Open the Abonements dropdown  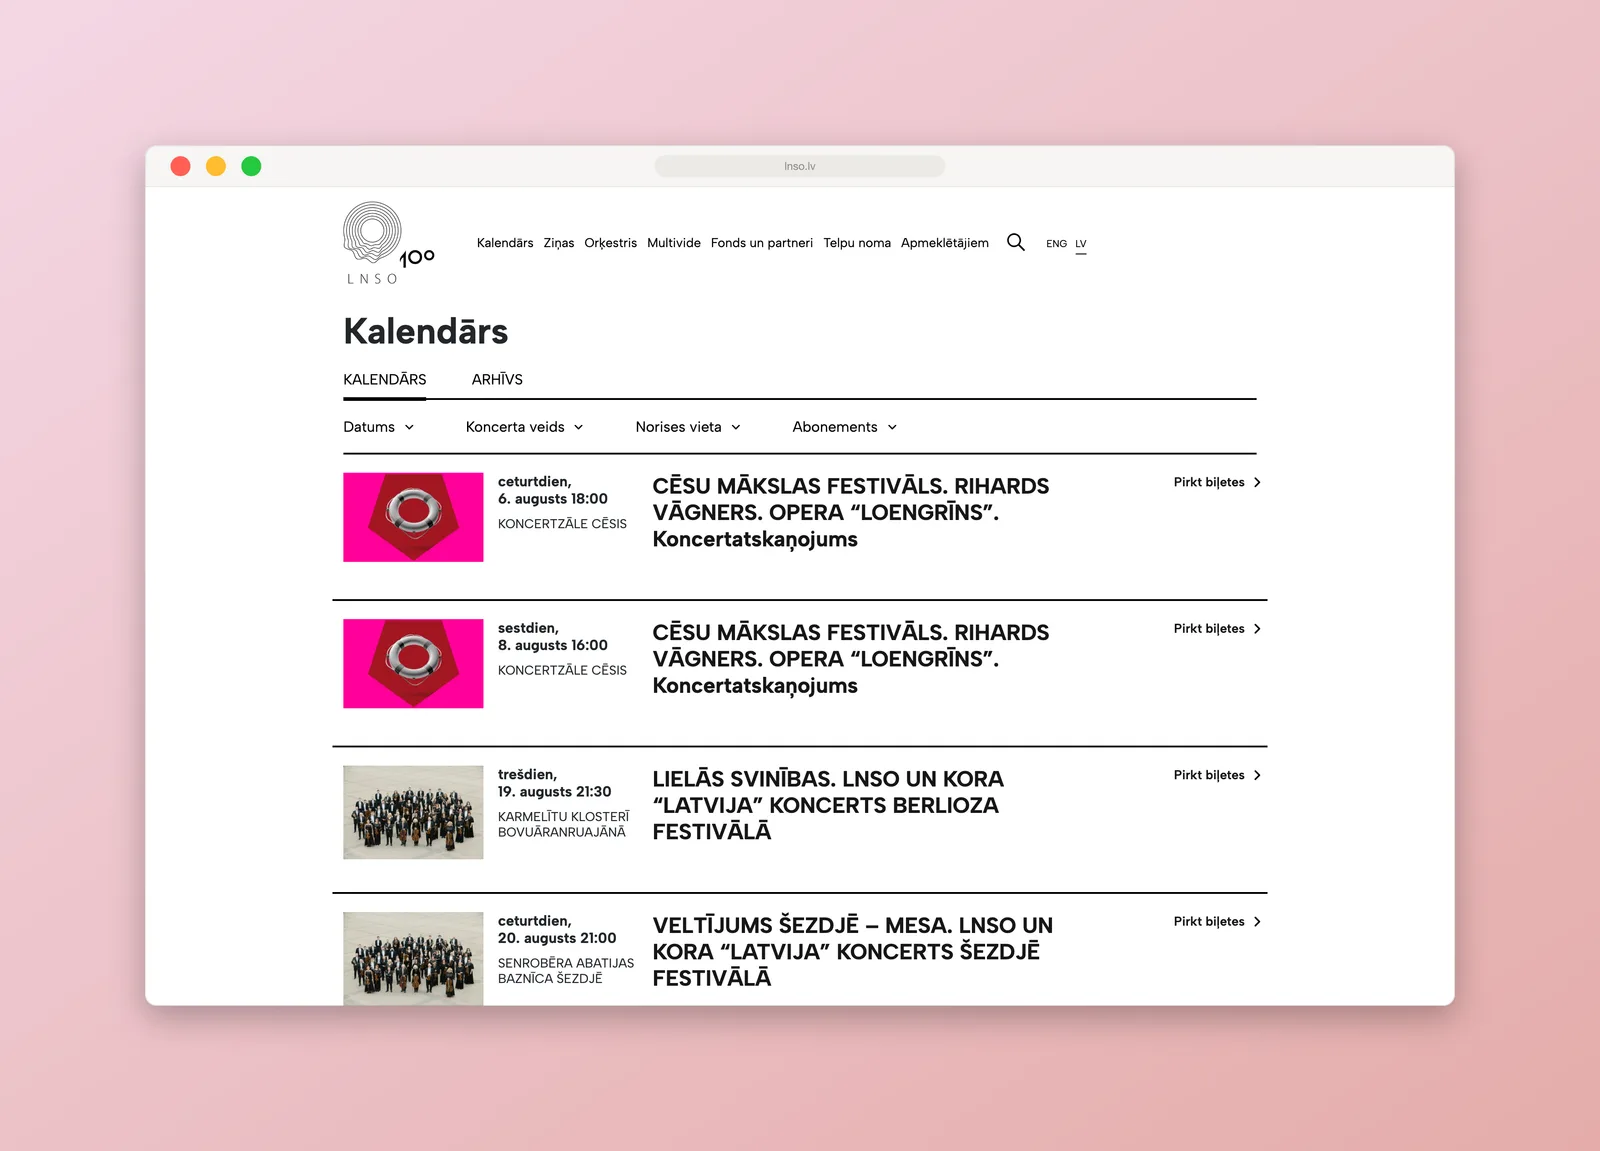[844, 427]
